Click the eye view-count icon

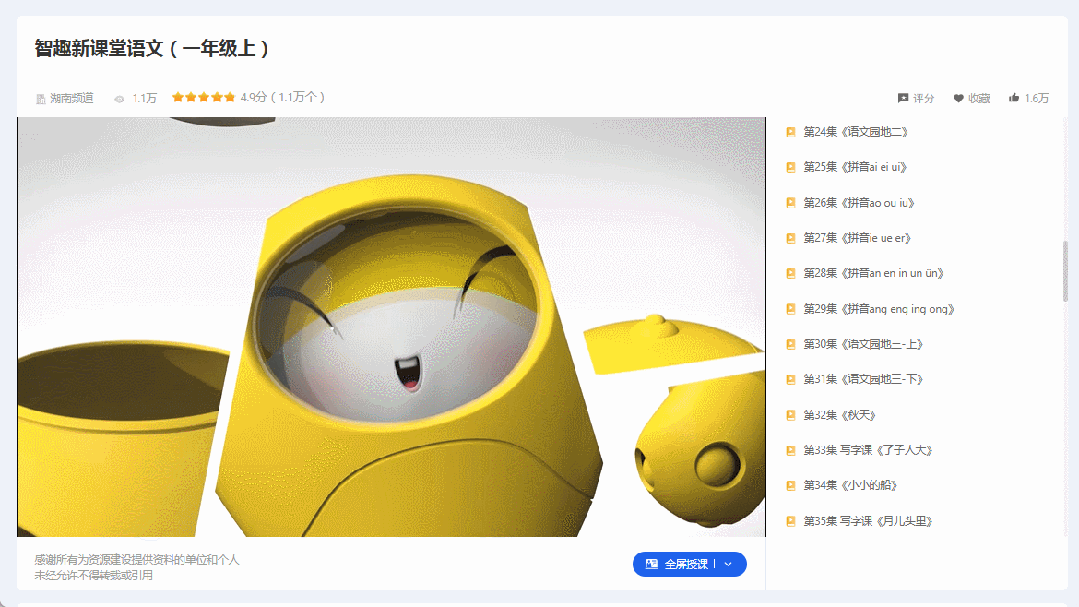[x=119, y=98]
